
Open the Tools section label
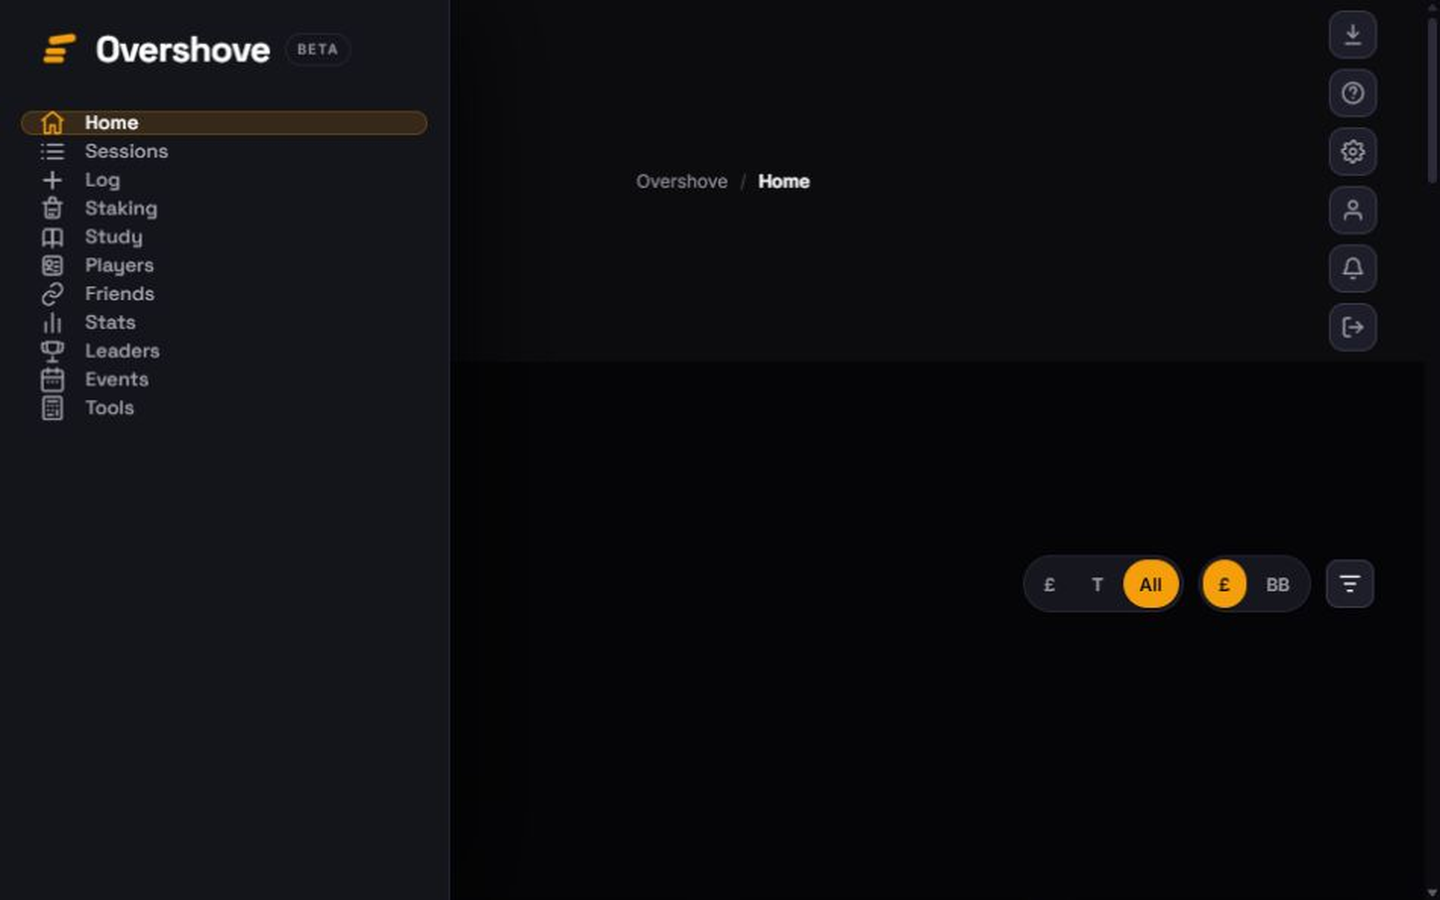109,408
